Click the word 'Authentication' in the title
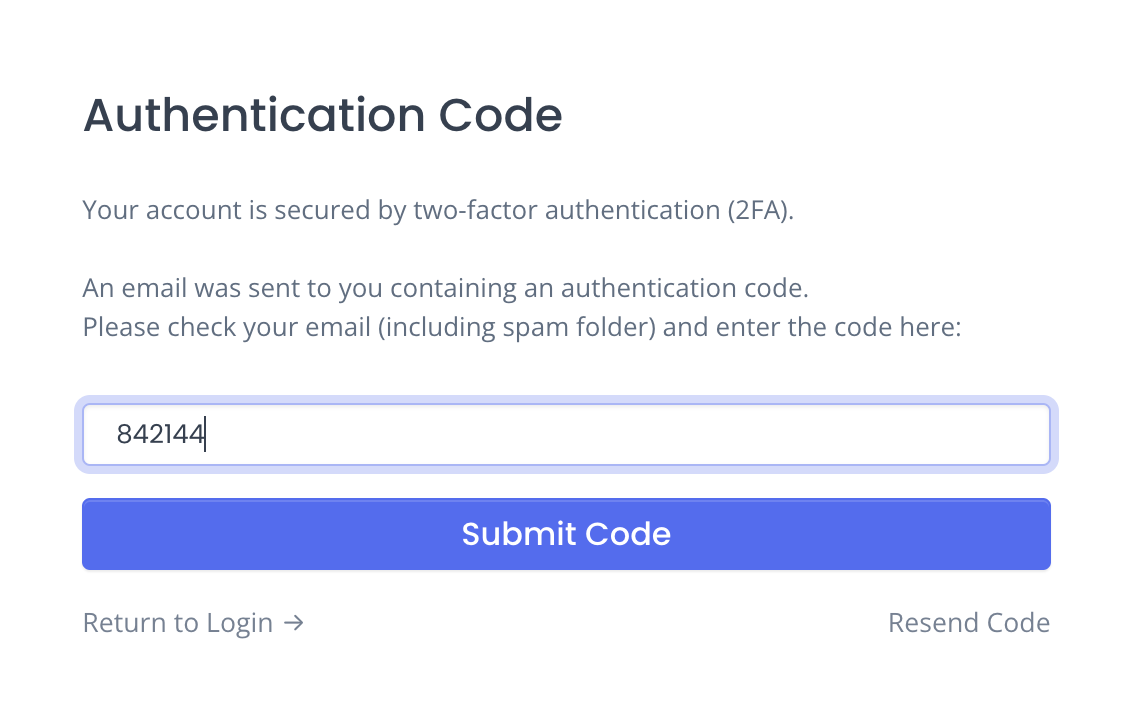1134x722 pixels. click(x=254, y=115)
